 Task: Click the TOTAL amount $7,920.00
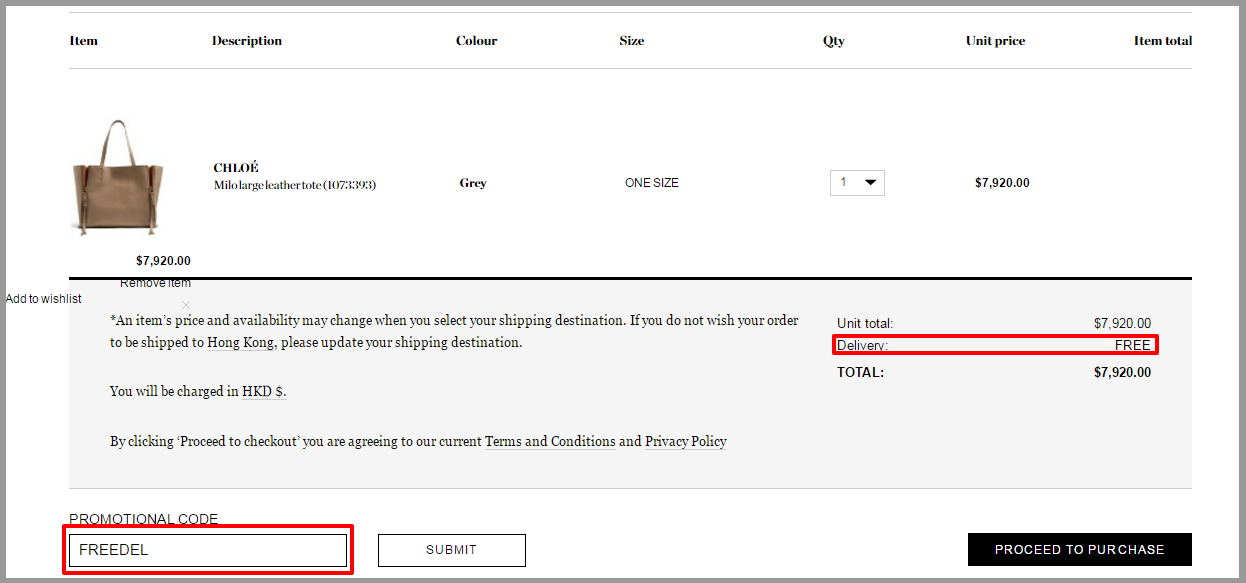click(x=1123, y=372)
